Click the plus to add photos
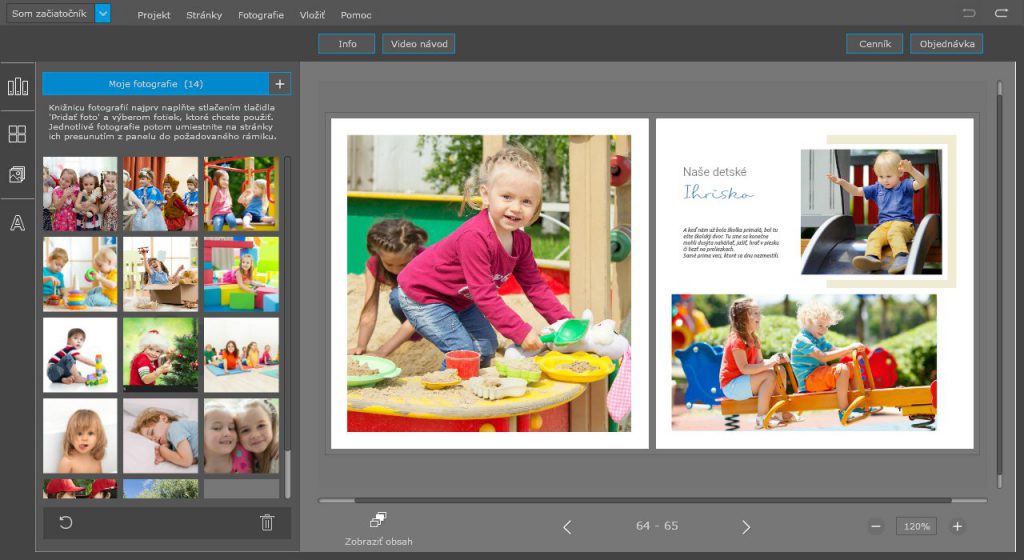1024x560 pixels. [280, 84]
